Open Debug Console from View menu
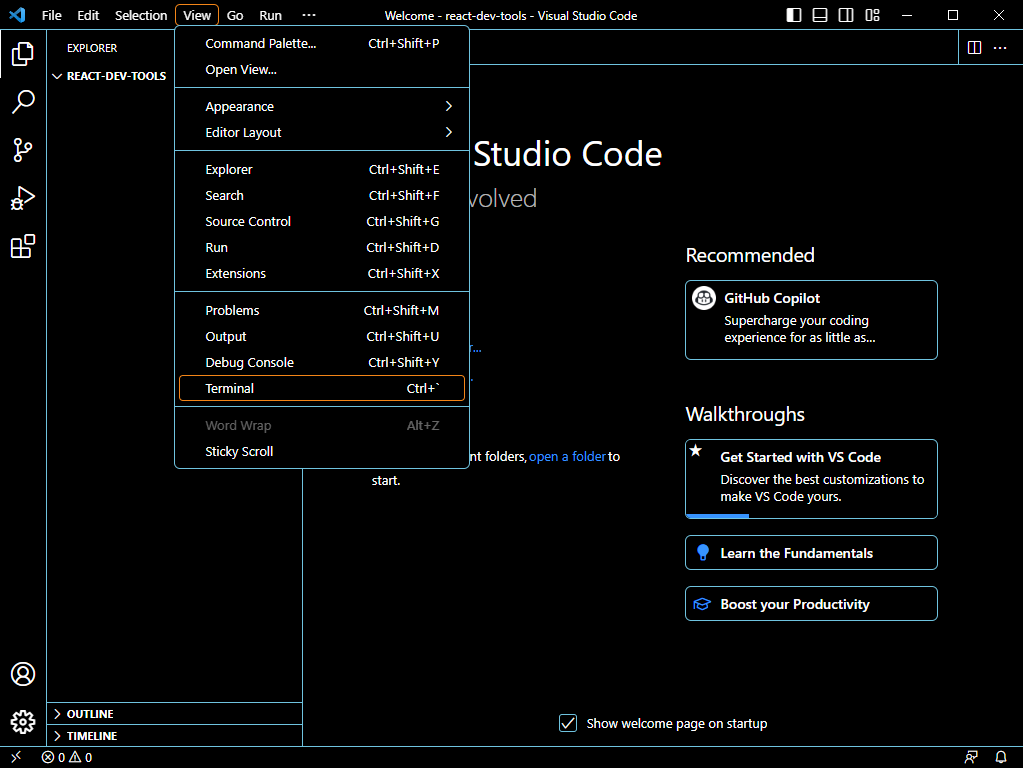 (x=322, y=363)
